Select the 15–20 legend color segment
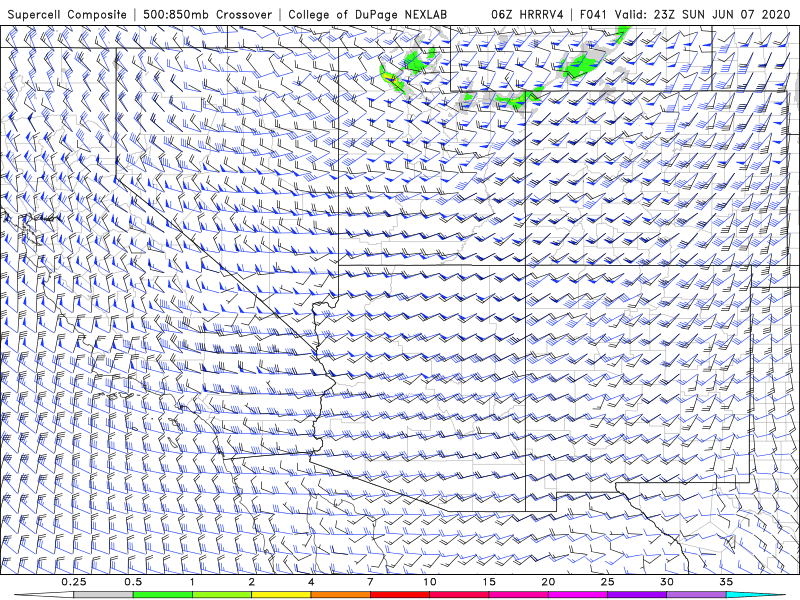 pos(518,595)
